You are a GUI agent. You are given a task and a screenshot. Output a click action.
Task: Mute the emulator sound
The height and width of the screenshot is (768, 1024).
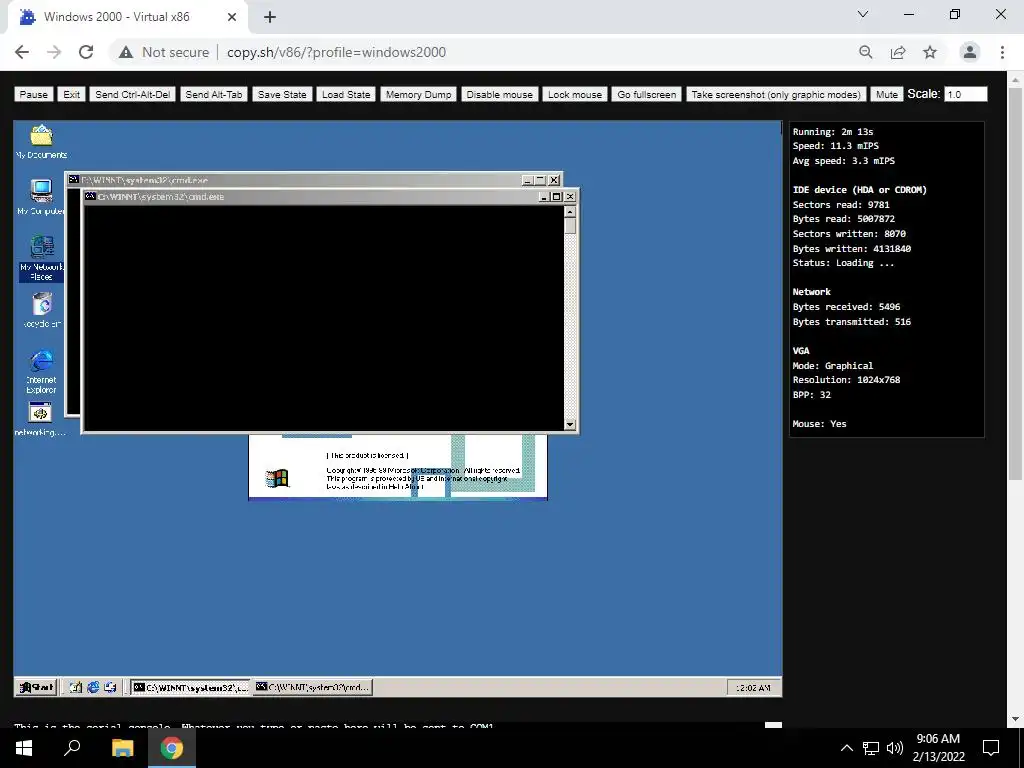coord(886,94)
